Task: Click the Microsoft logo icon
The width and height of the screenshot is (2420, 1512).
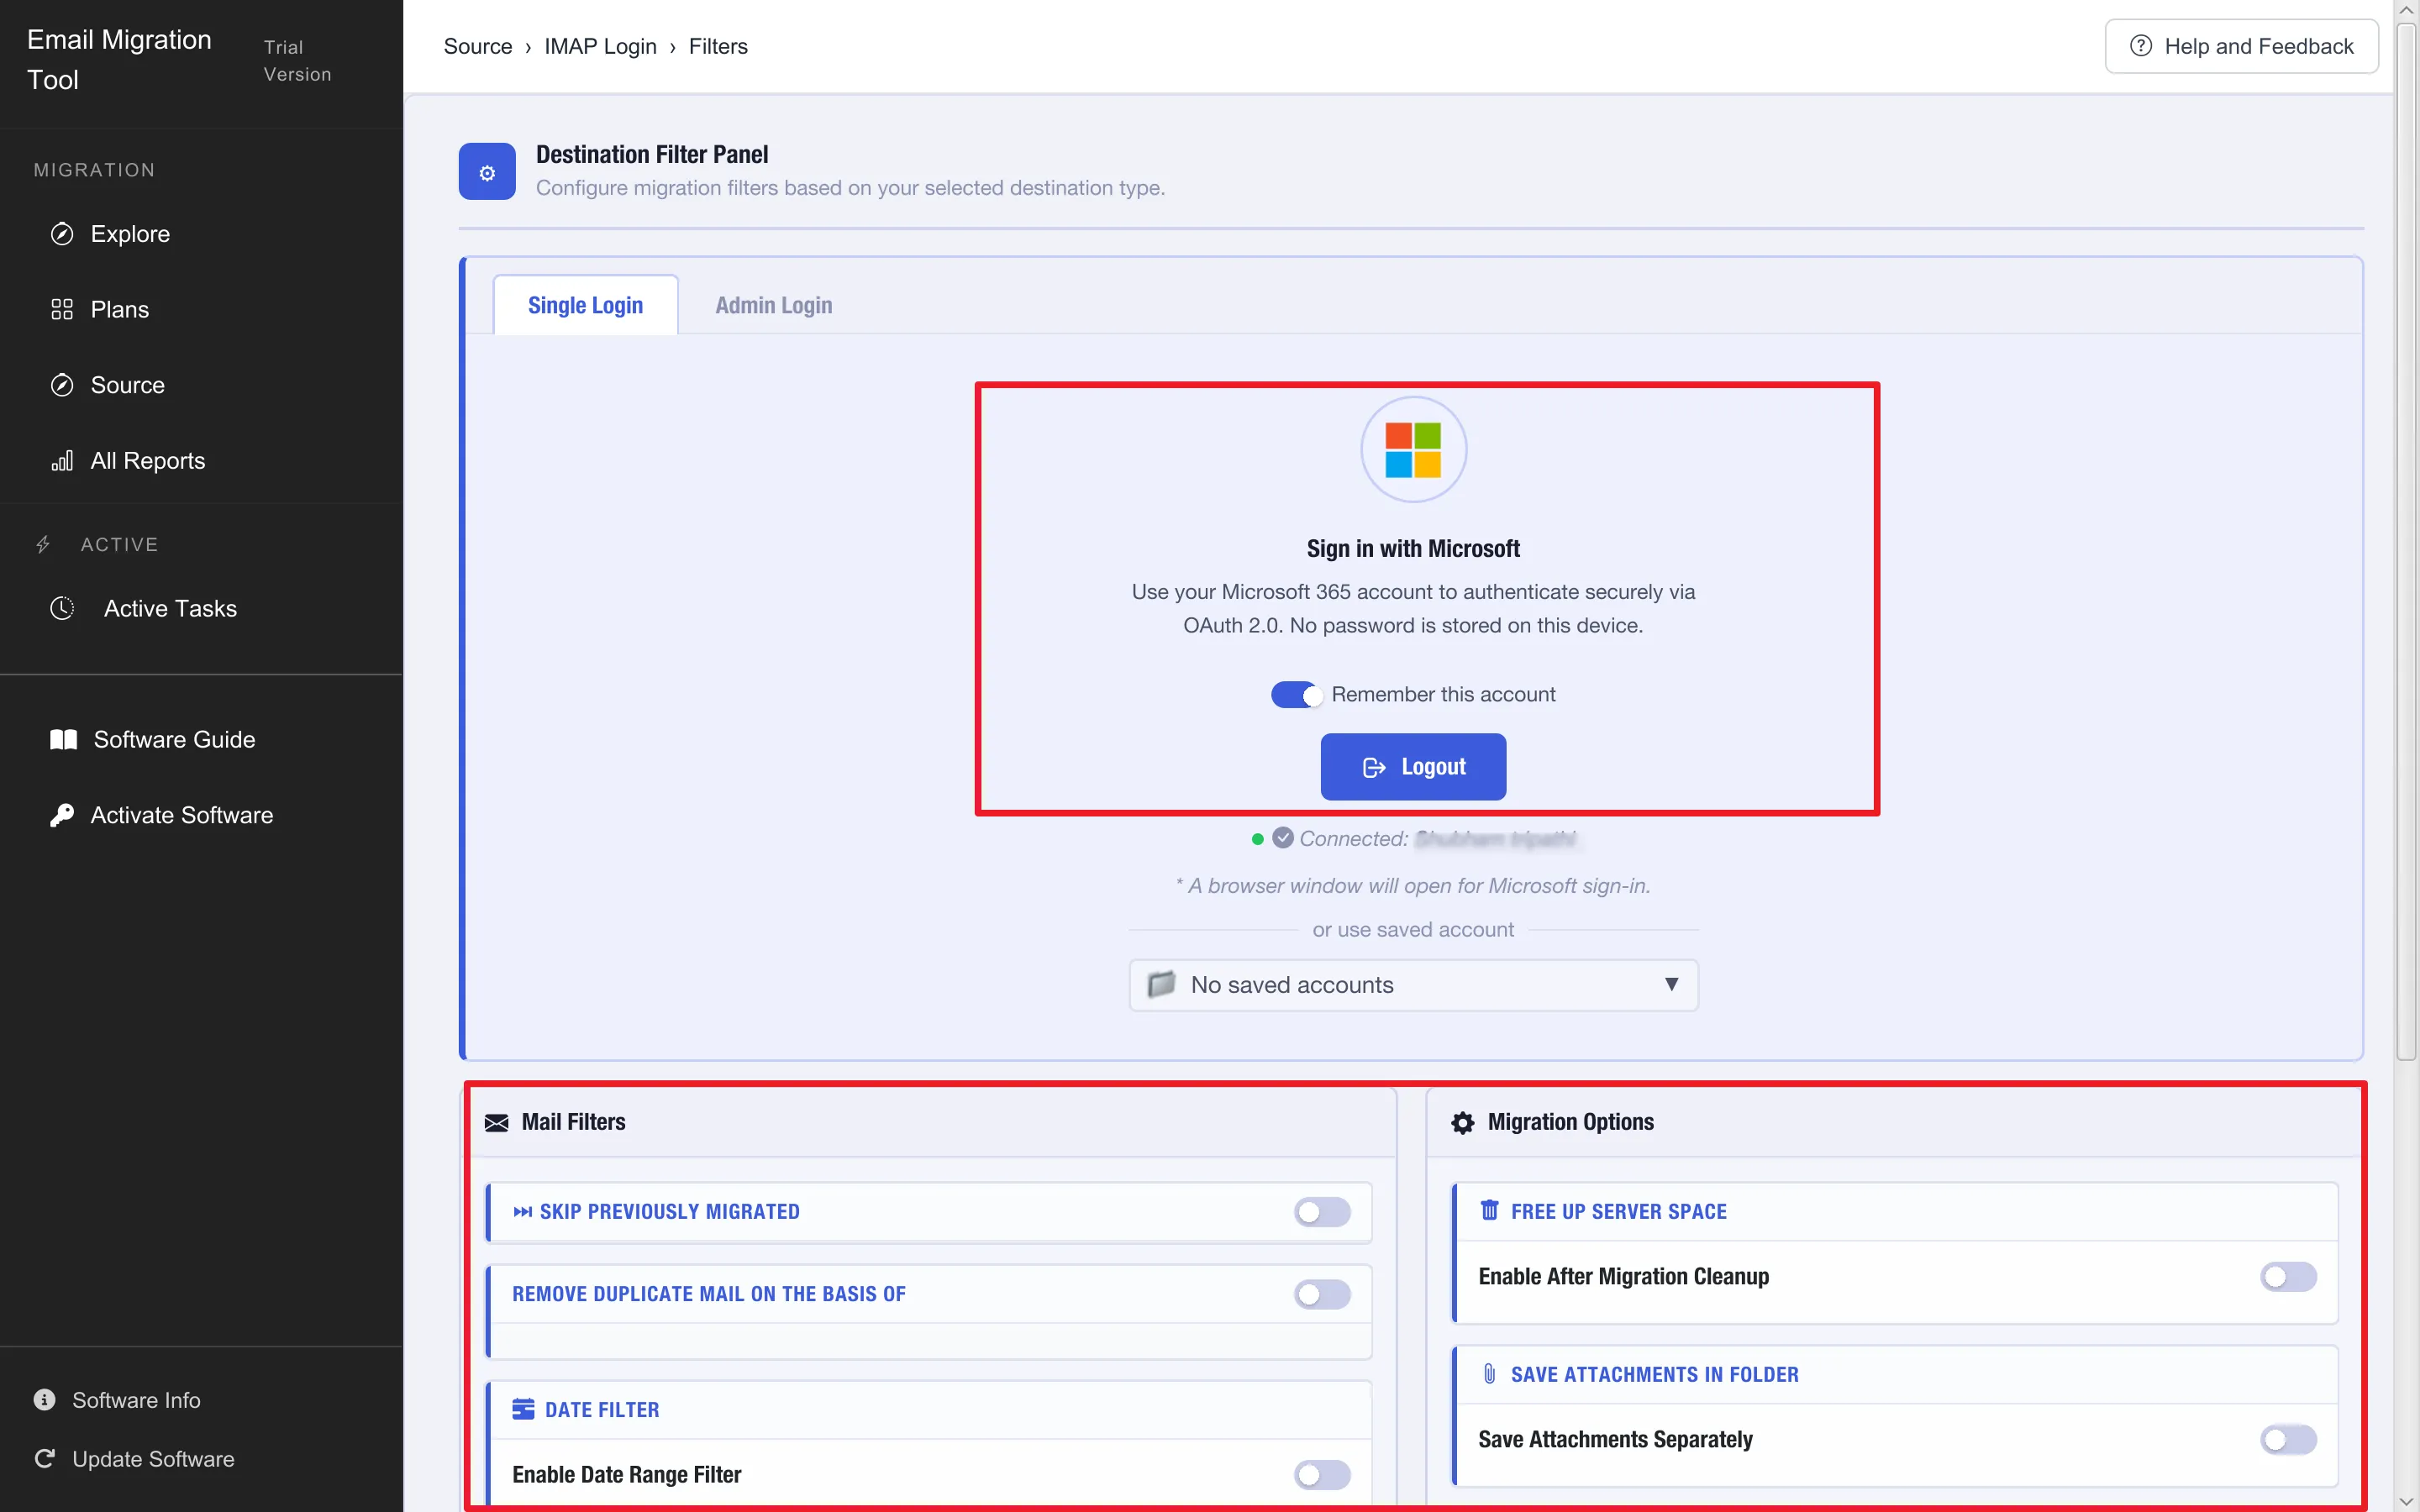Action: click(x=1413, y=450)
